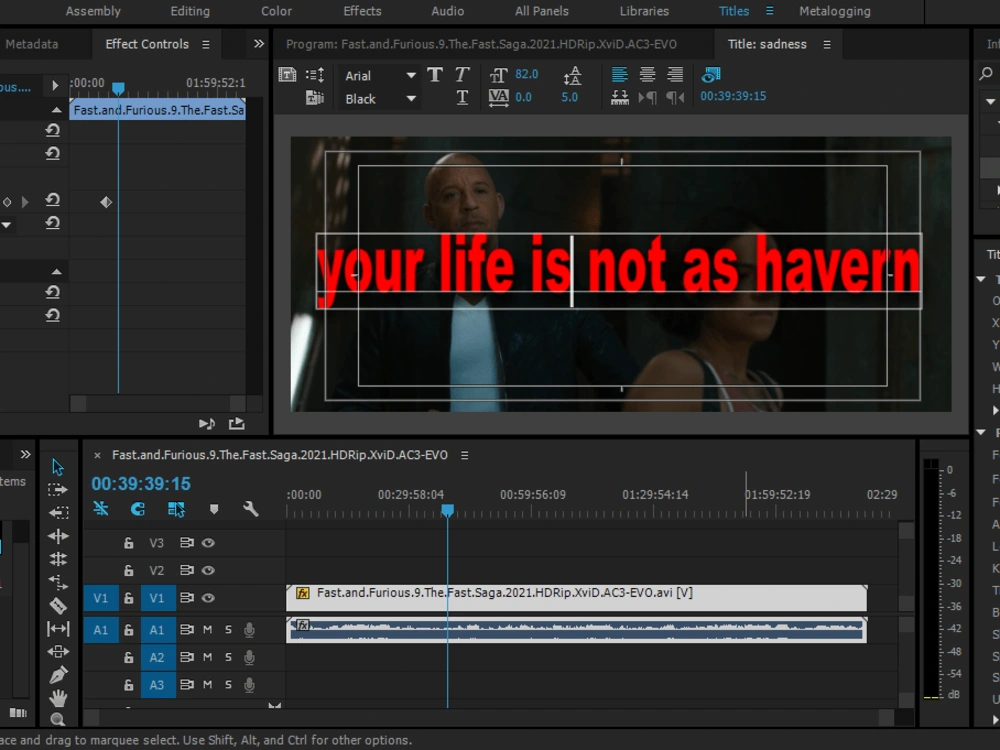Align title text to the left
This screenshot has width=1000, height=750.
[619, 75]
